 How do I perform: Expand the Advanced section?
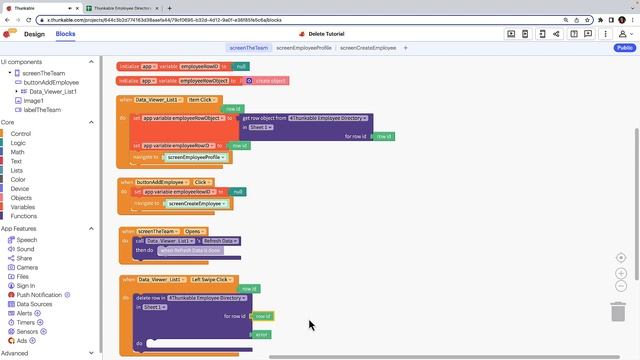[x=91, y=353]
